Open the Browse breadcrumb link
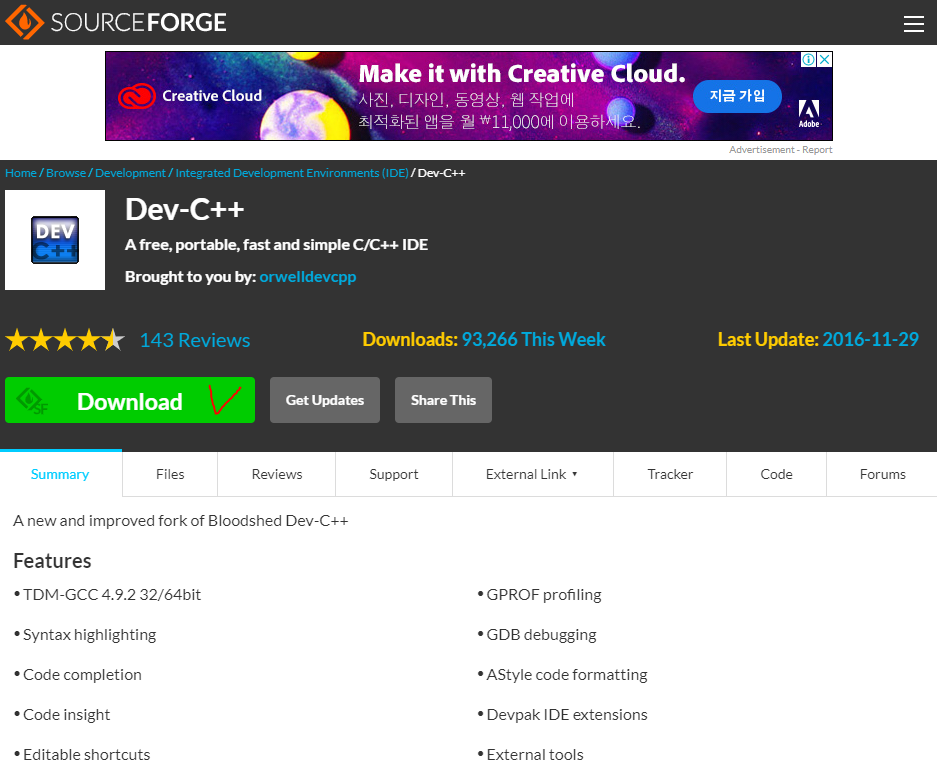937x763 pixels. coord(66,173)
